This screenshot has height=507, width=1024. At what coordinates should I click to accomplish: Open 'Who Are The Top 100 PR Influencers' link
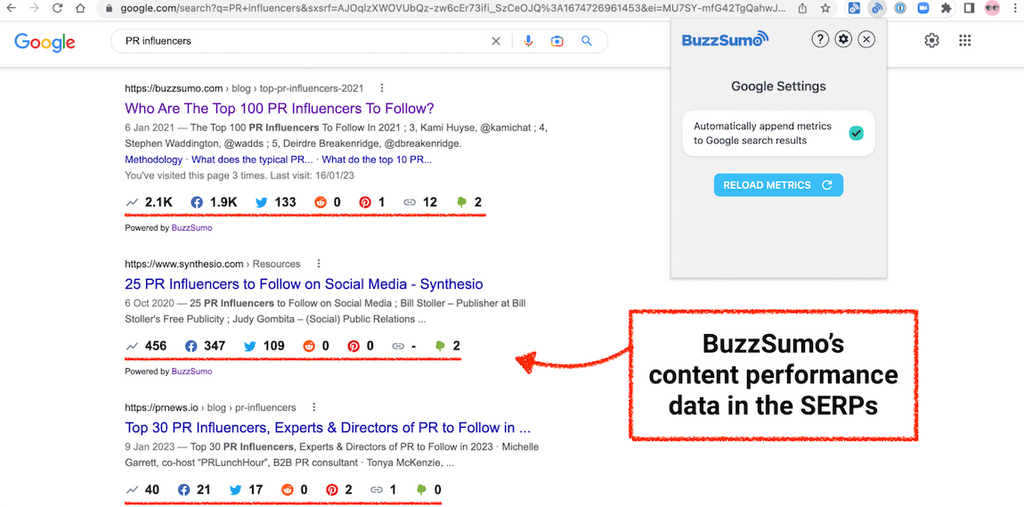[x=279, y=108]
